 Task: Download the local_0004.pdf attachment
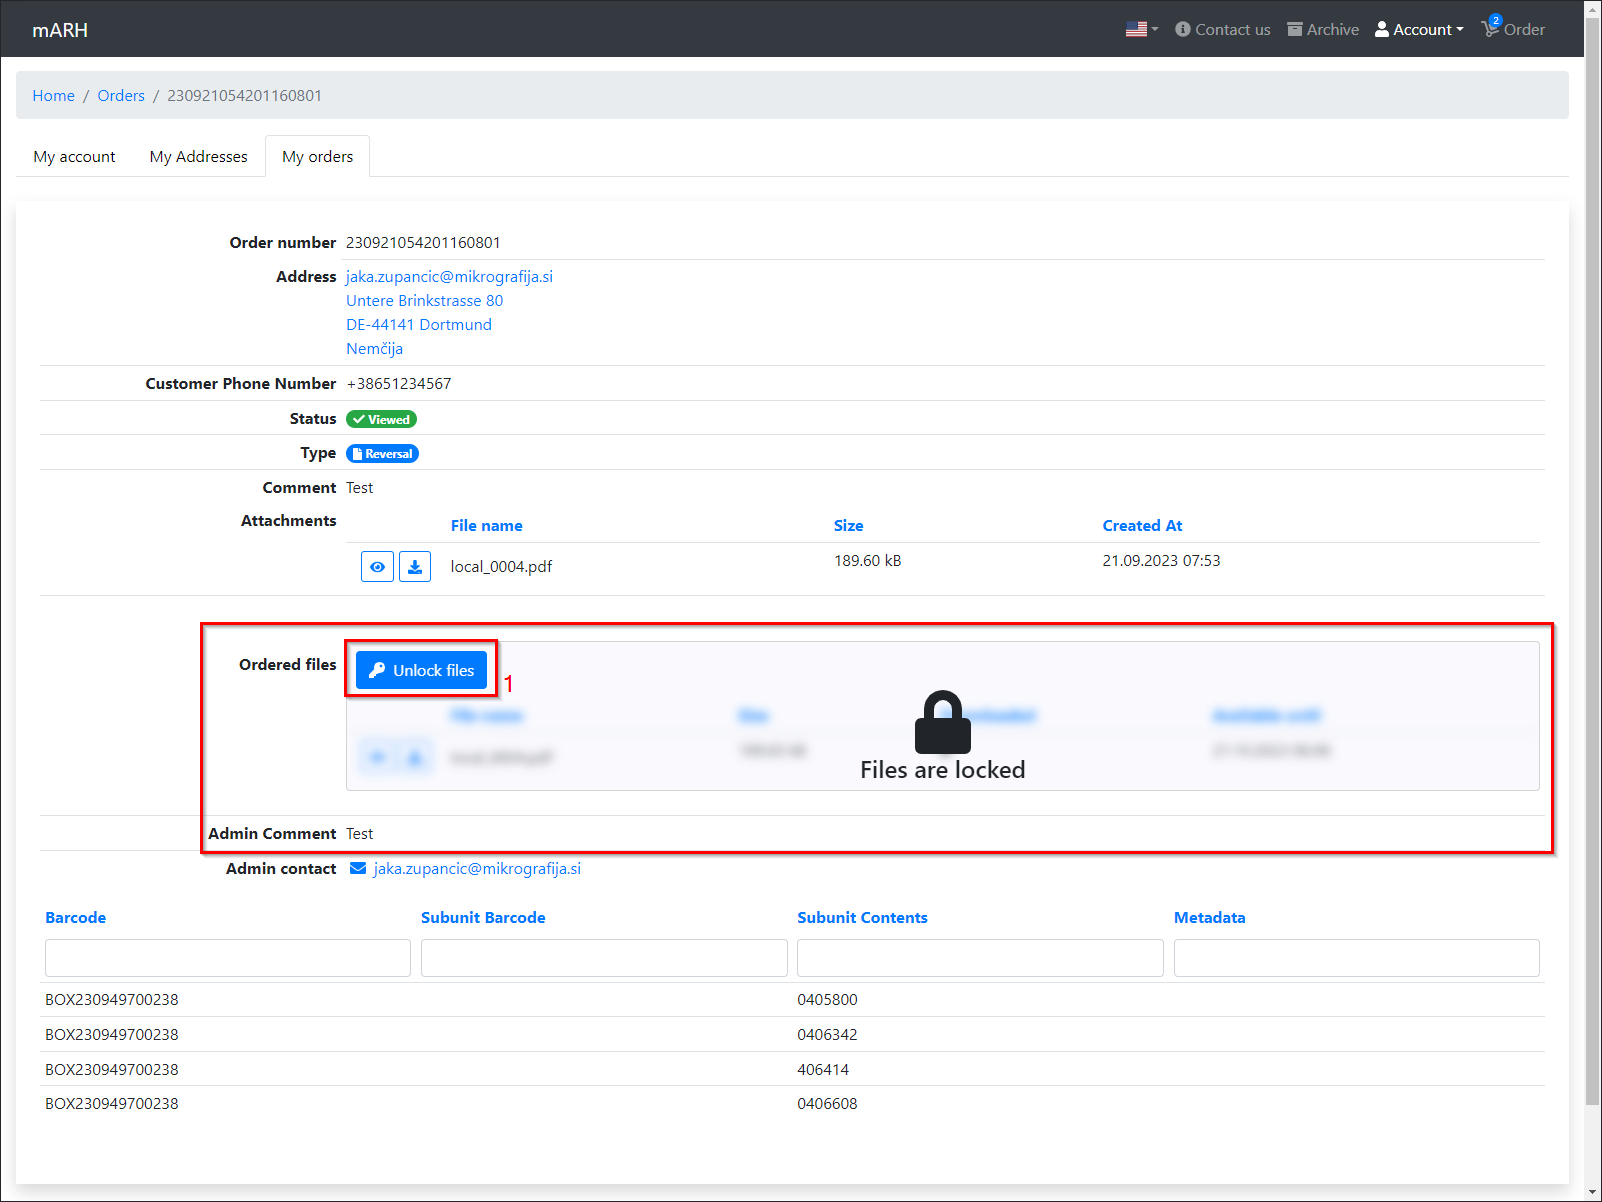(x=415, y=567)
